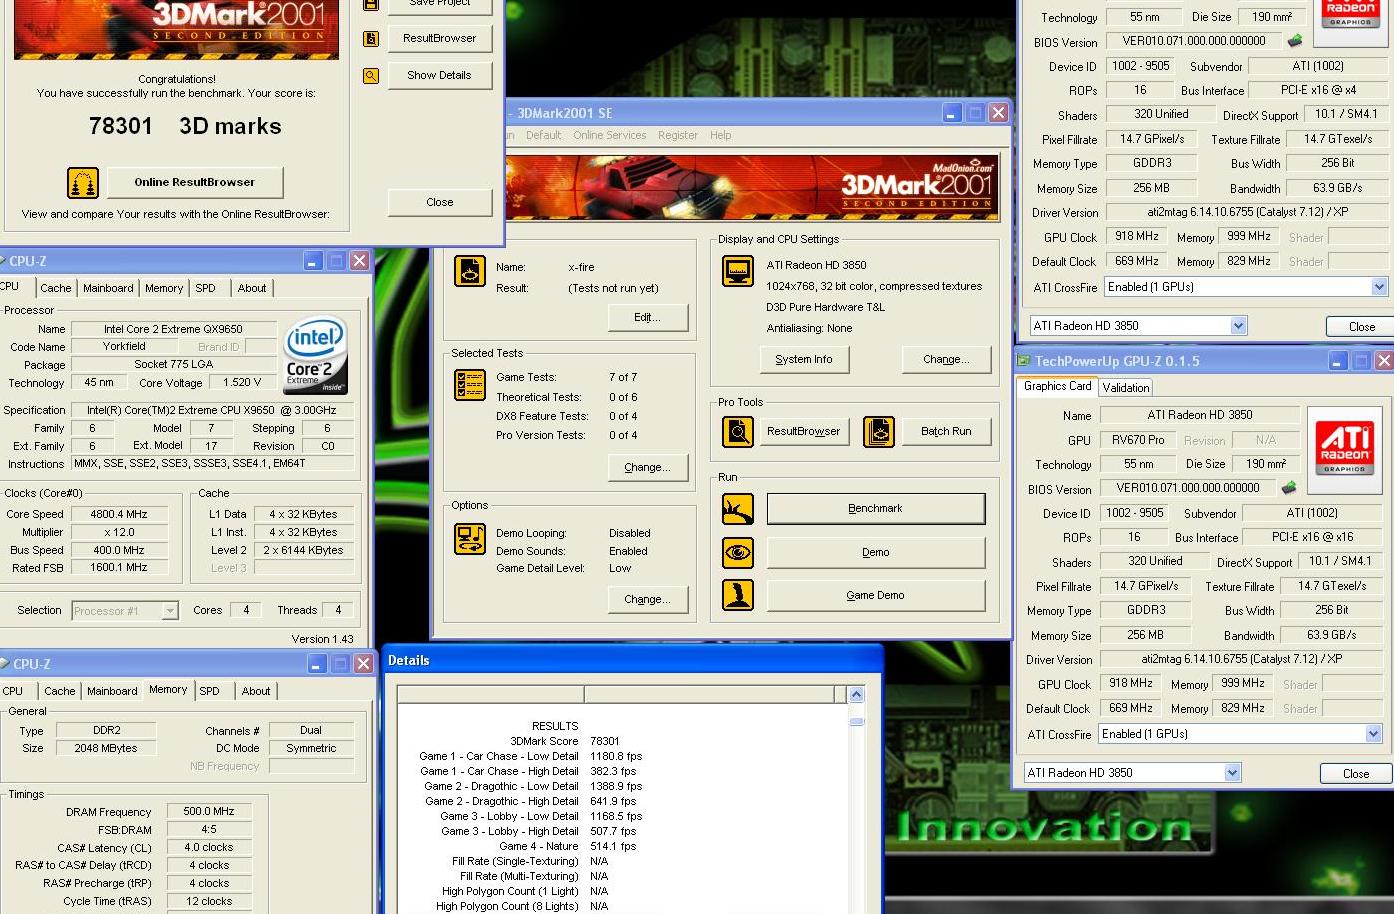Click Change... in Display and CPU Settings
This screenshot has width=1394, height=914.
(946, 359)
